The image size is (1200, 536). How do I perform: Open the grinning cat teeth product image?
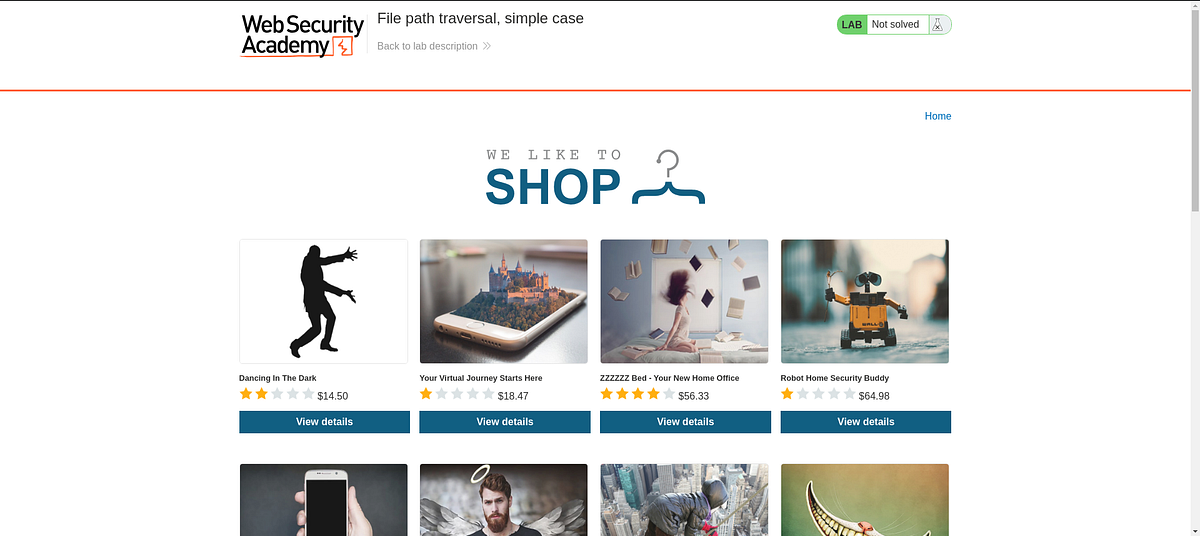(865, 500)
